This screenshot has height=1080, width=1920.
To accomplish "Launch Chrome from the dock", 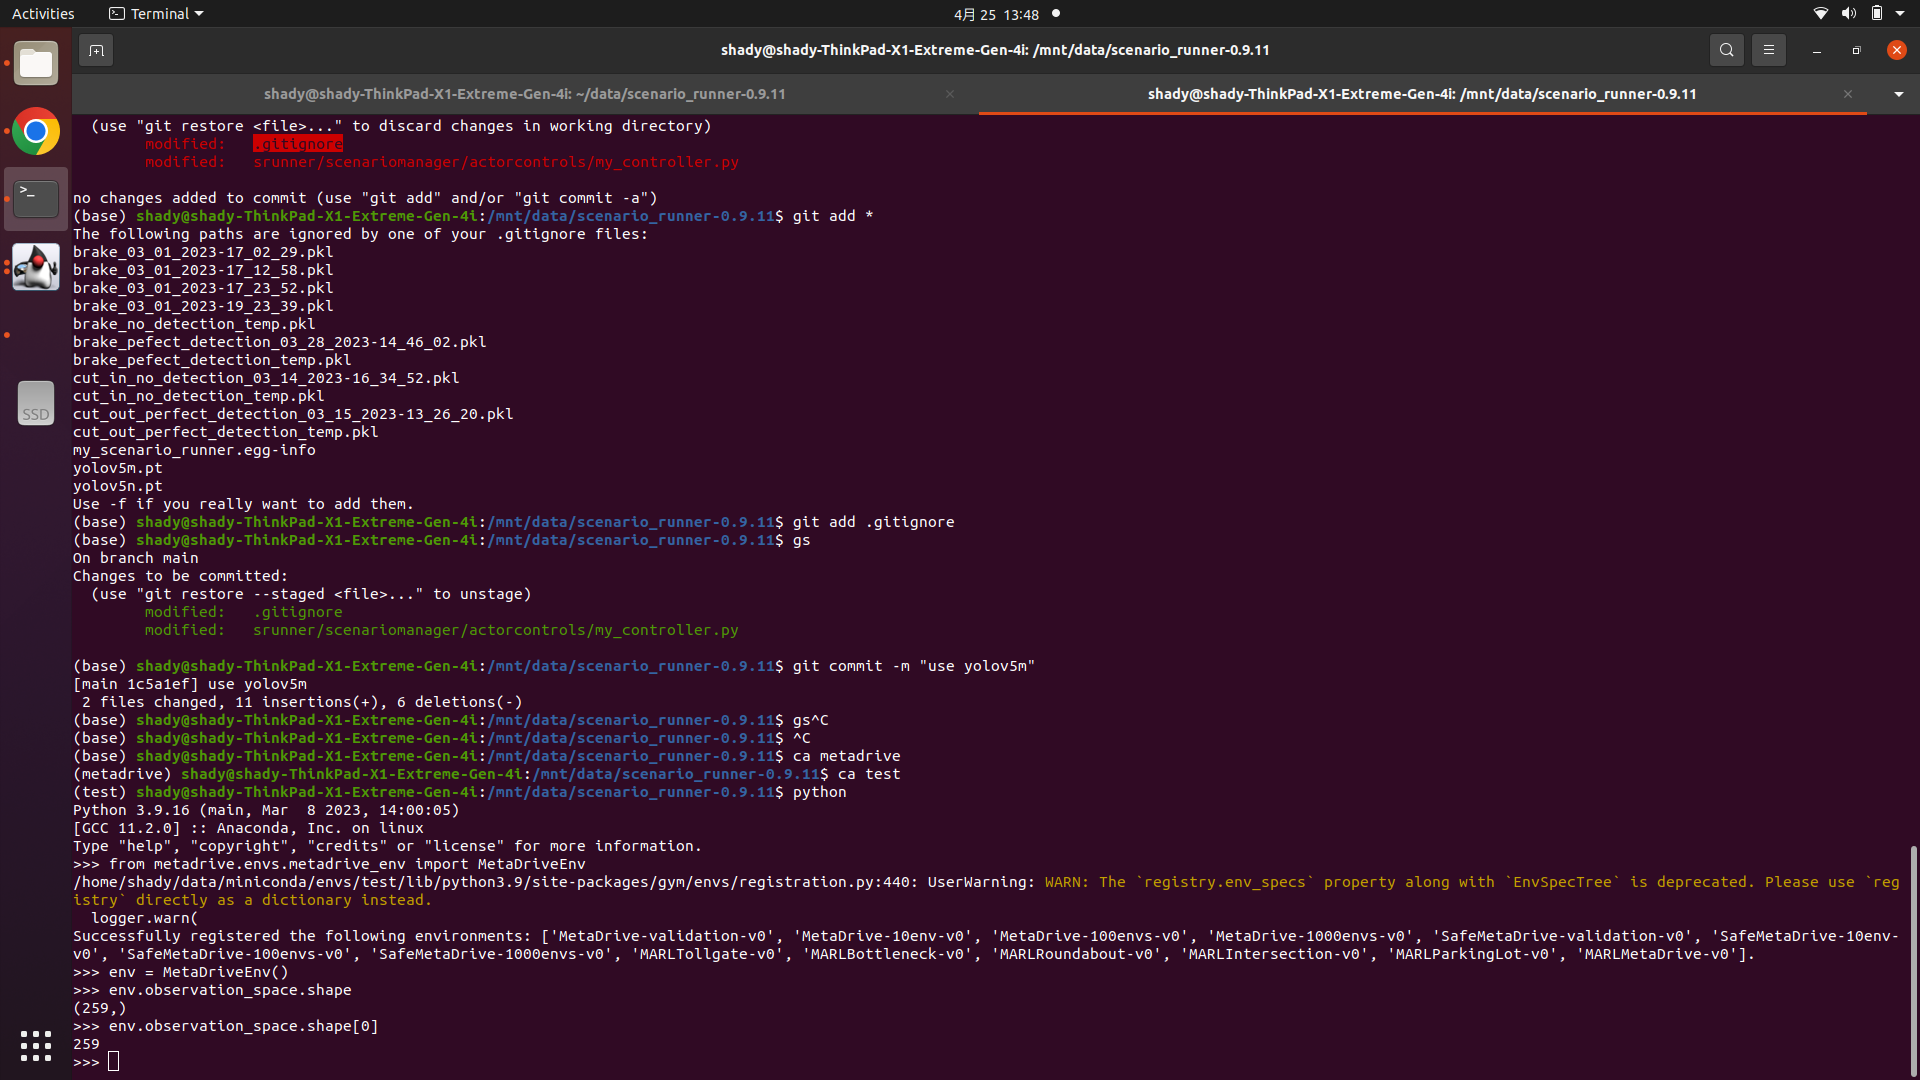I will [x=35, y=131].
